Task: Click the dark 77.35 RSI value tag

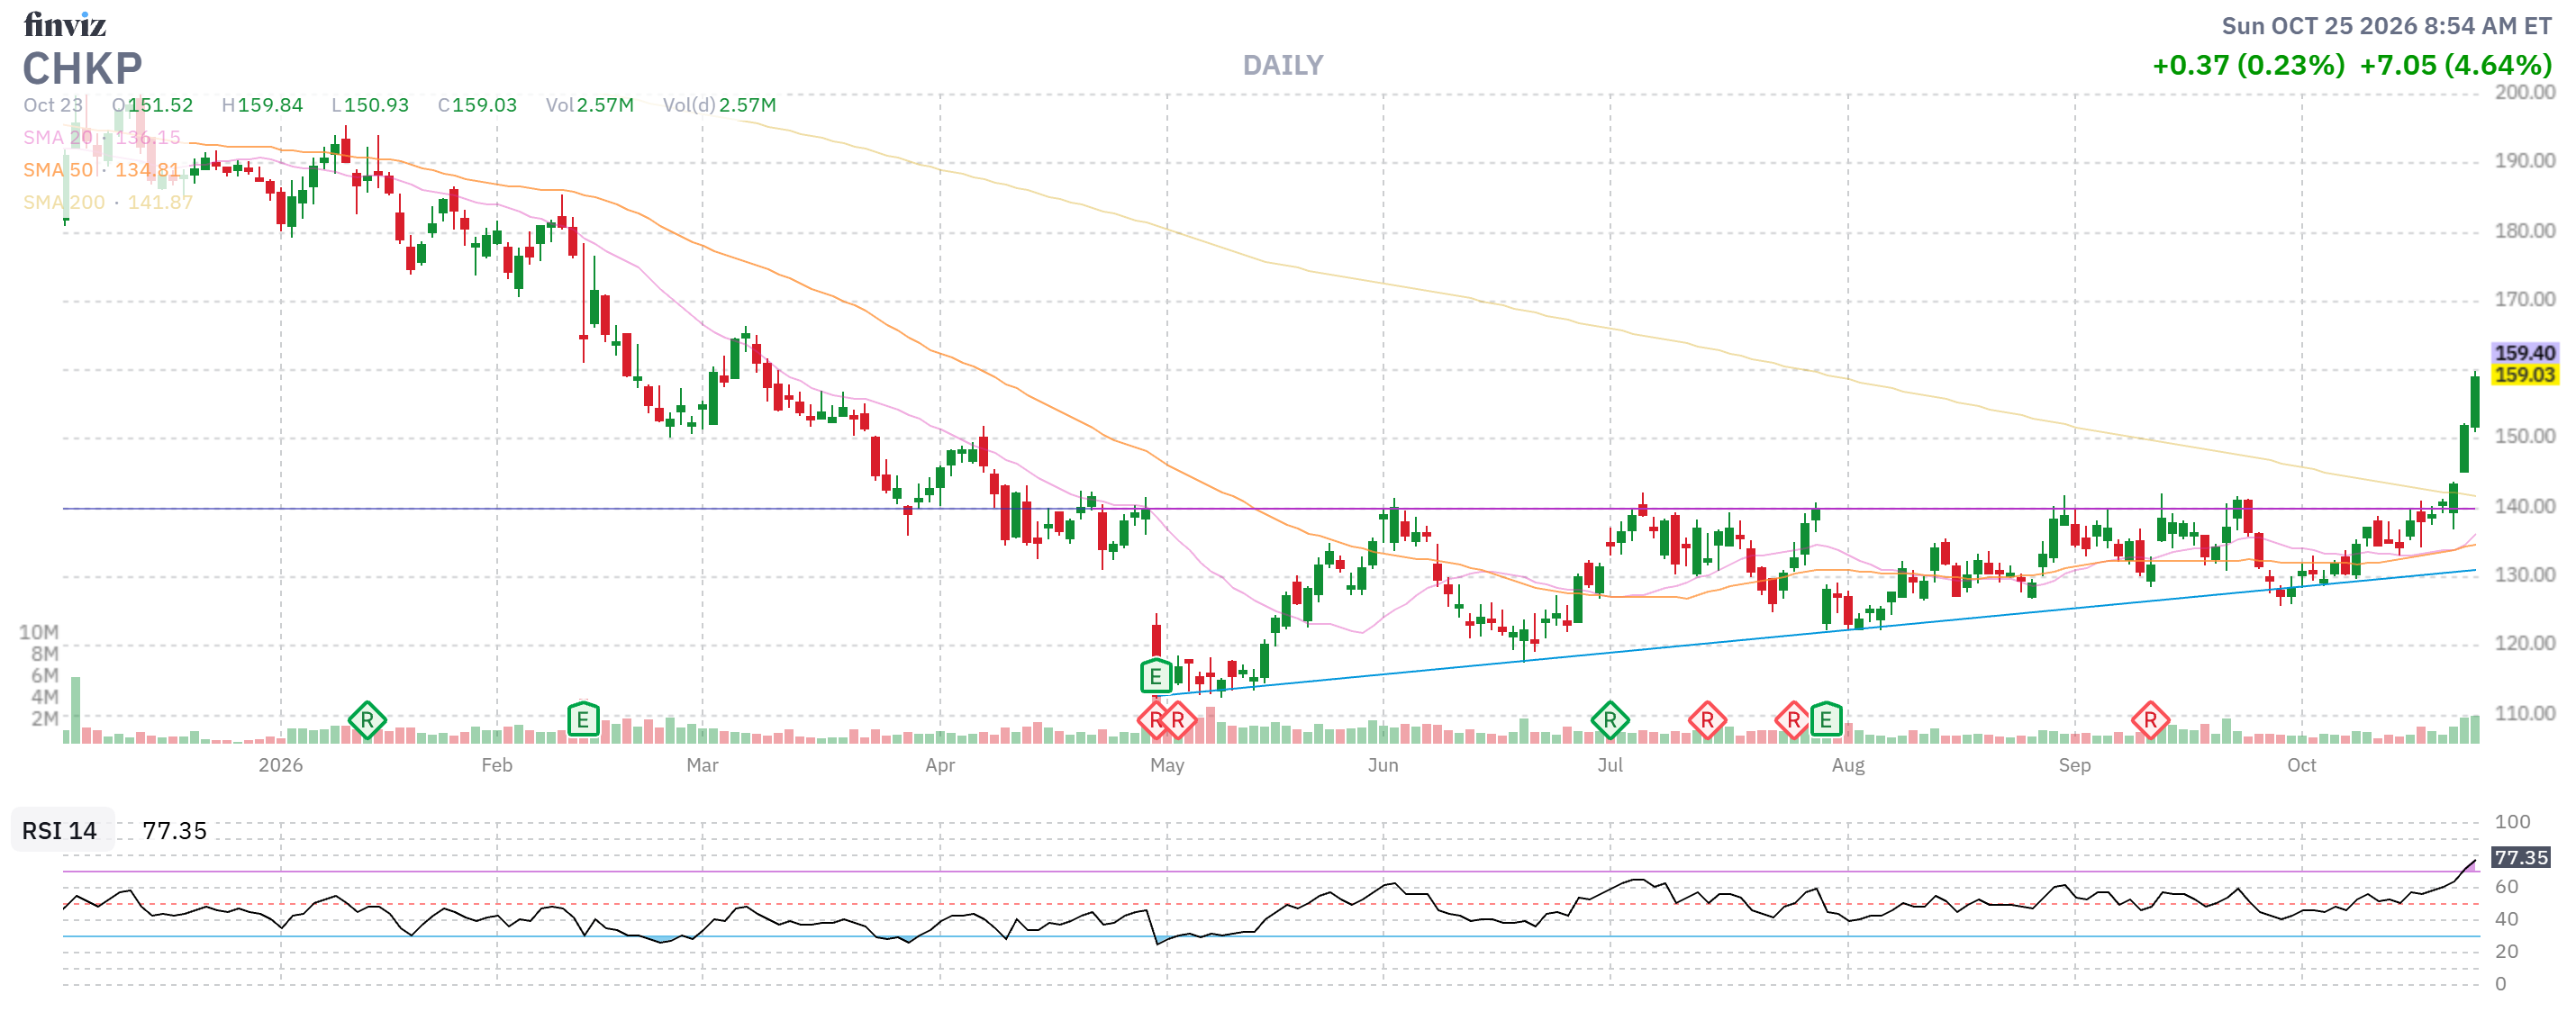Action: click(2520, 857)
